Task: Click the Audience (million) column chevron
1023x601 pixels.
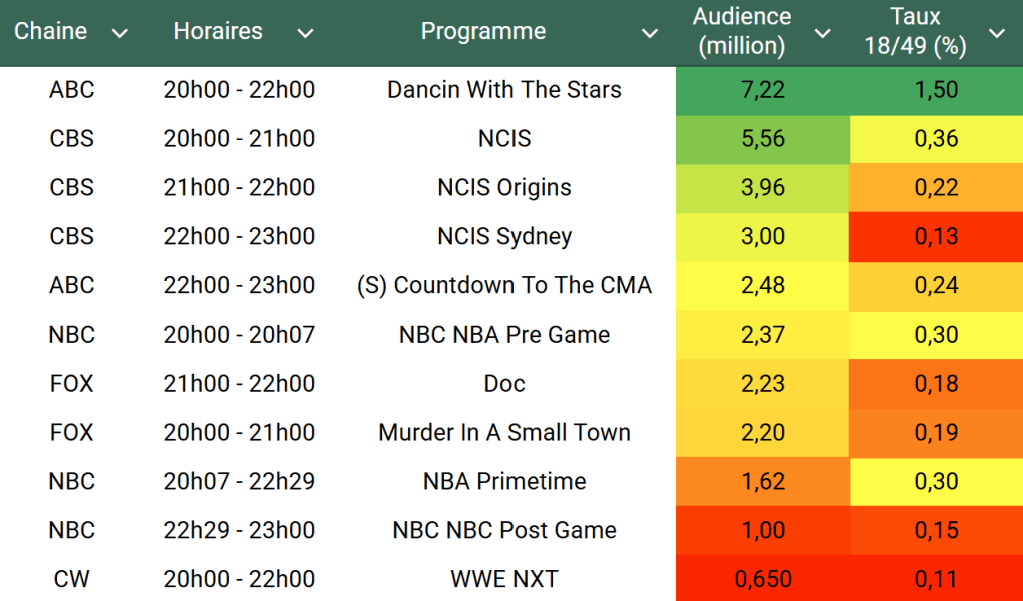Action: click(x=823, y=34)
